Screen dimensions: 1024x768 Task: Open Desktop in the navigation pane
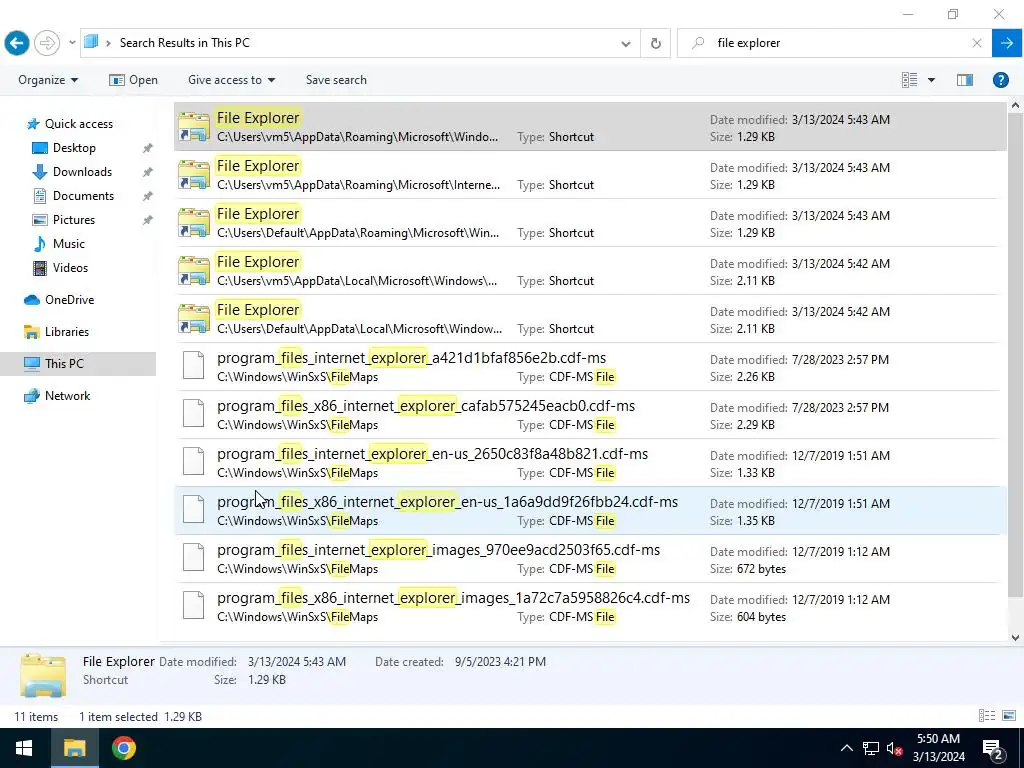click(74, 148)
